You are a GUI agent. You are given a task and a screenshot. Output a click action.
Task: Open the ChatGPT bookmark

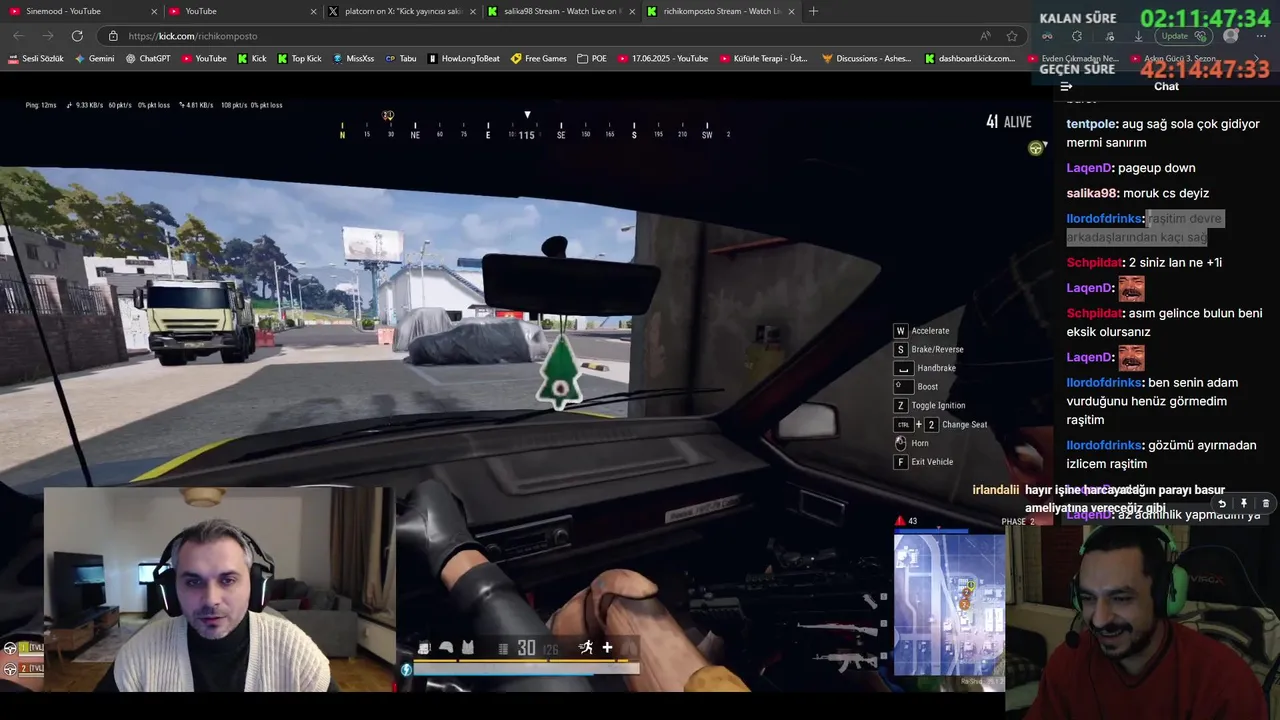[x=148, y=59]
